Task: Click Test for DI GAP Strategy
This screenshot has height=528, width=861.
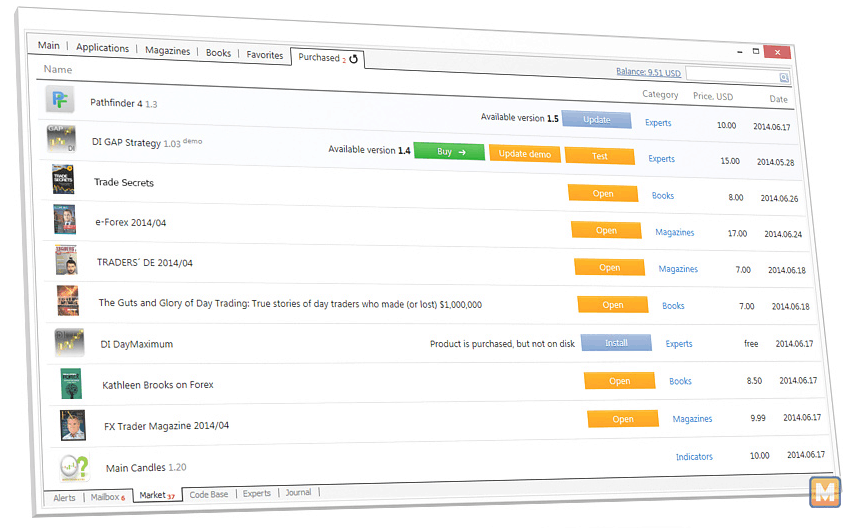Action: (599, 156)
